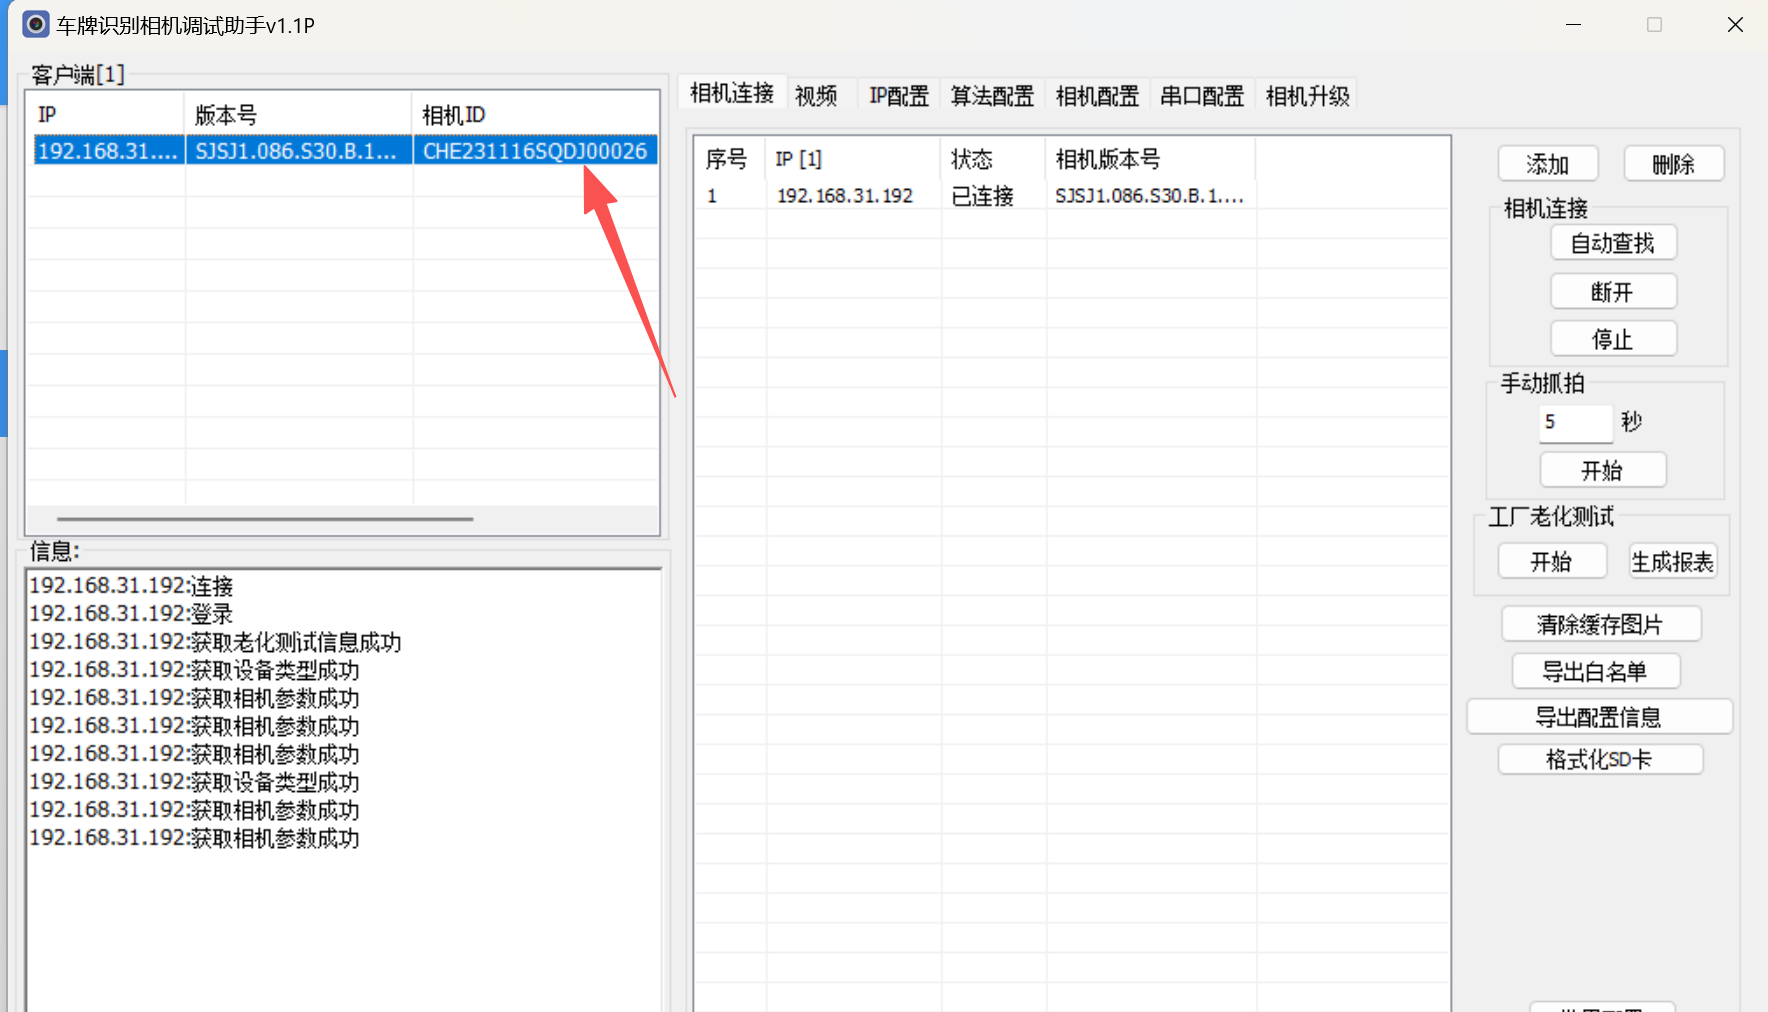The width and height of the screenshot is (1768, 1012).
Task: Minimize the 车牌识别相机调试助手 window
Action: point(1573,25)
